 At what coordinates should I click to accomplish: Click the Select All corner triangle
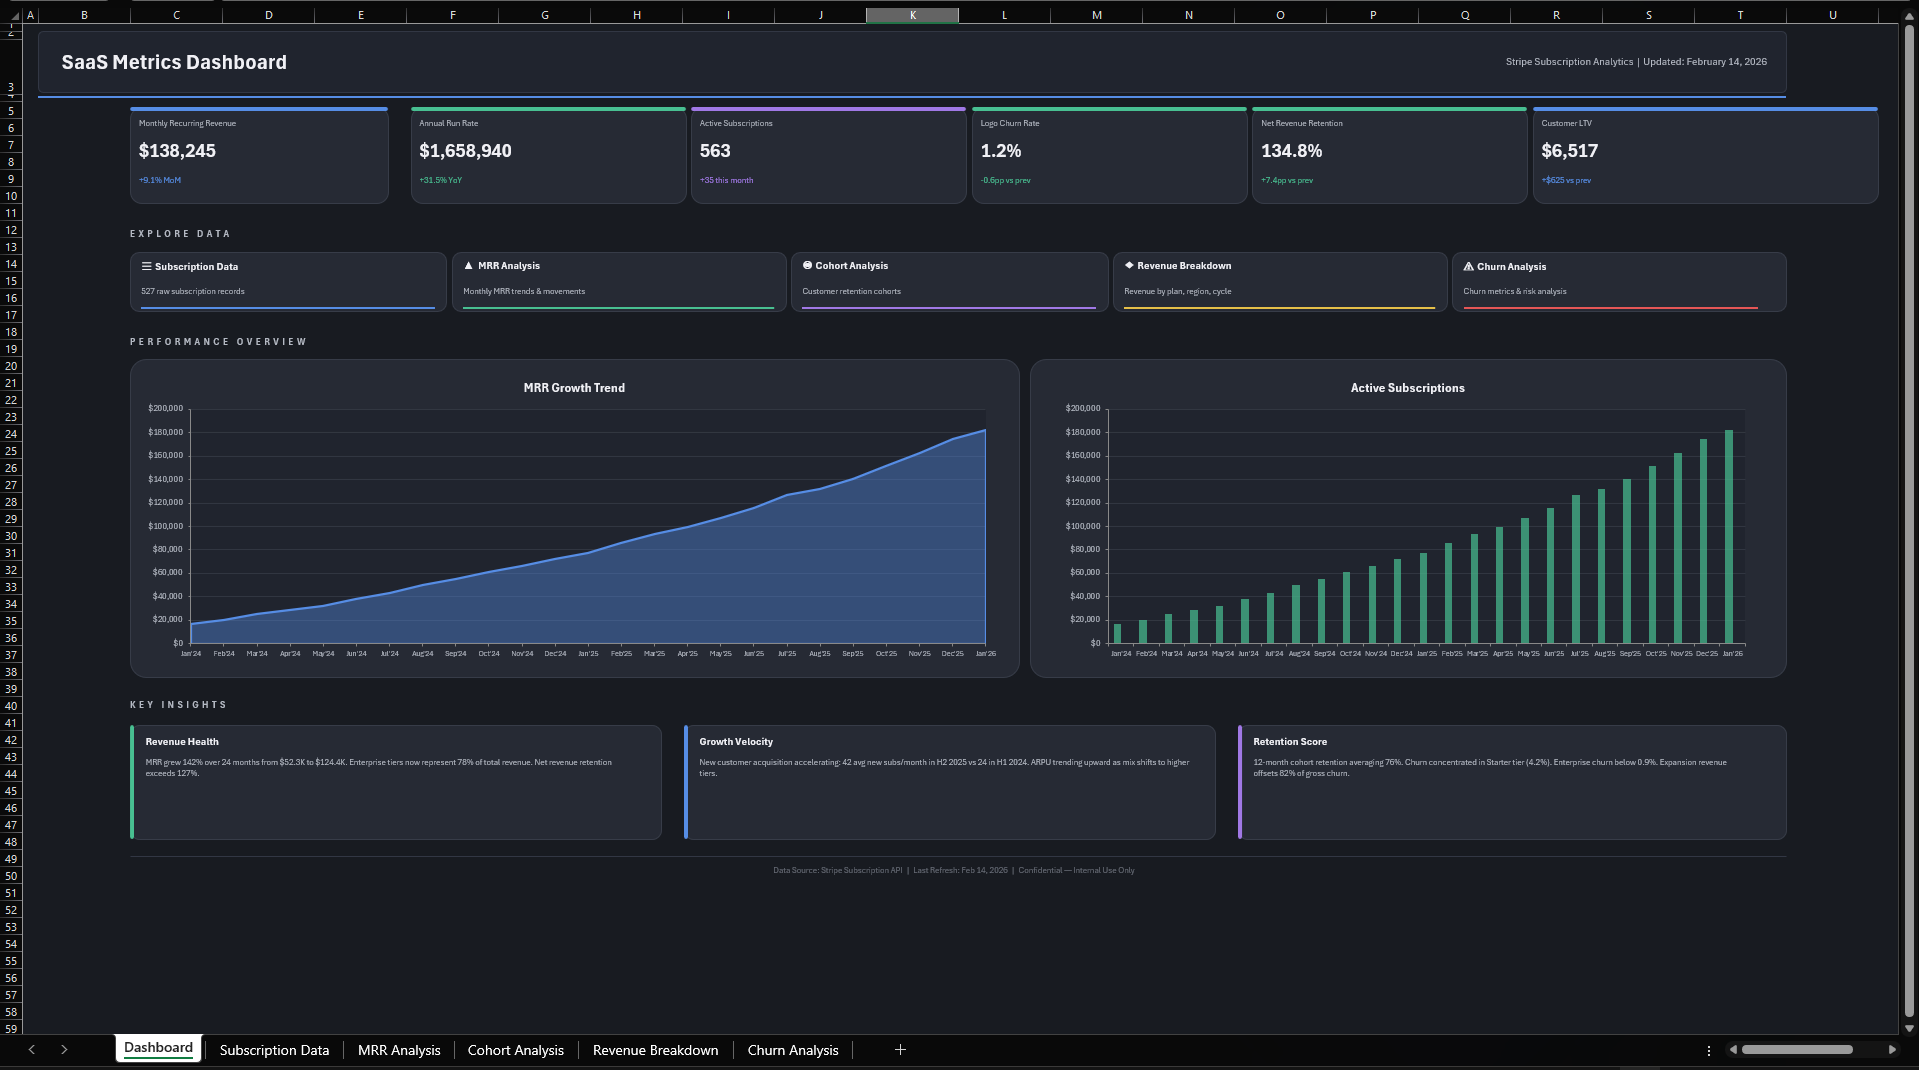tap(14, 16)
